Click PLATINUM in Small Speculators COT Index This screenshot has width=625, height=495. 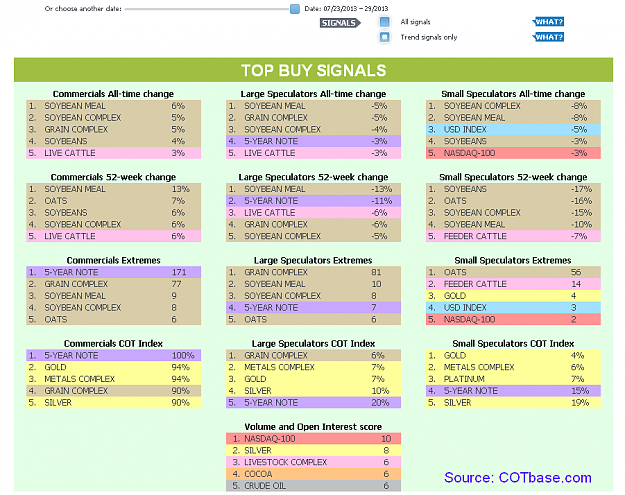tap(513, 379)
